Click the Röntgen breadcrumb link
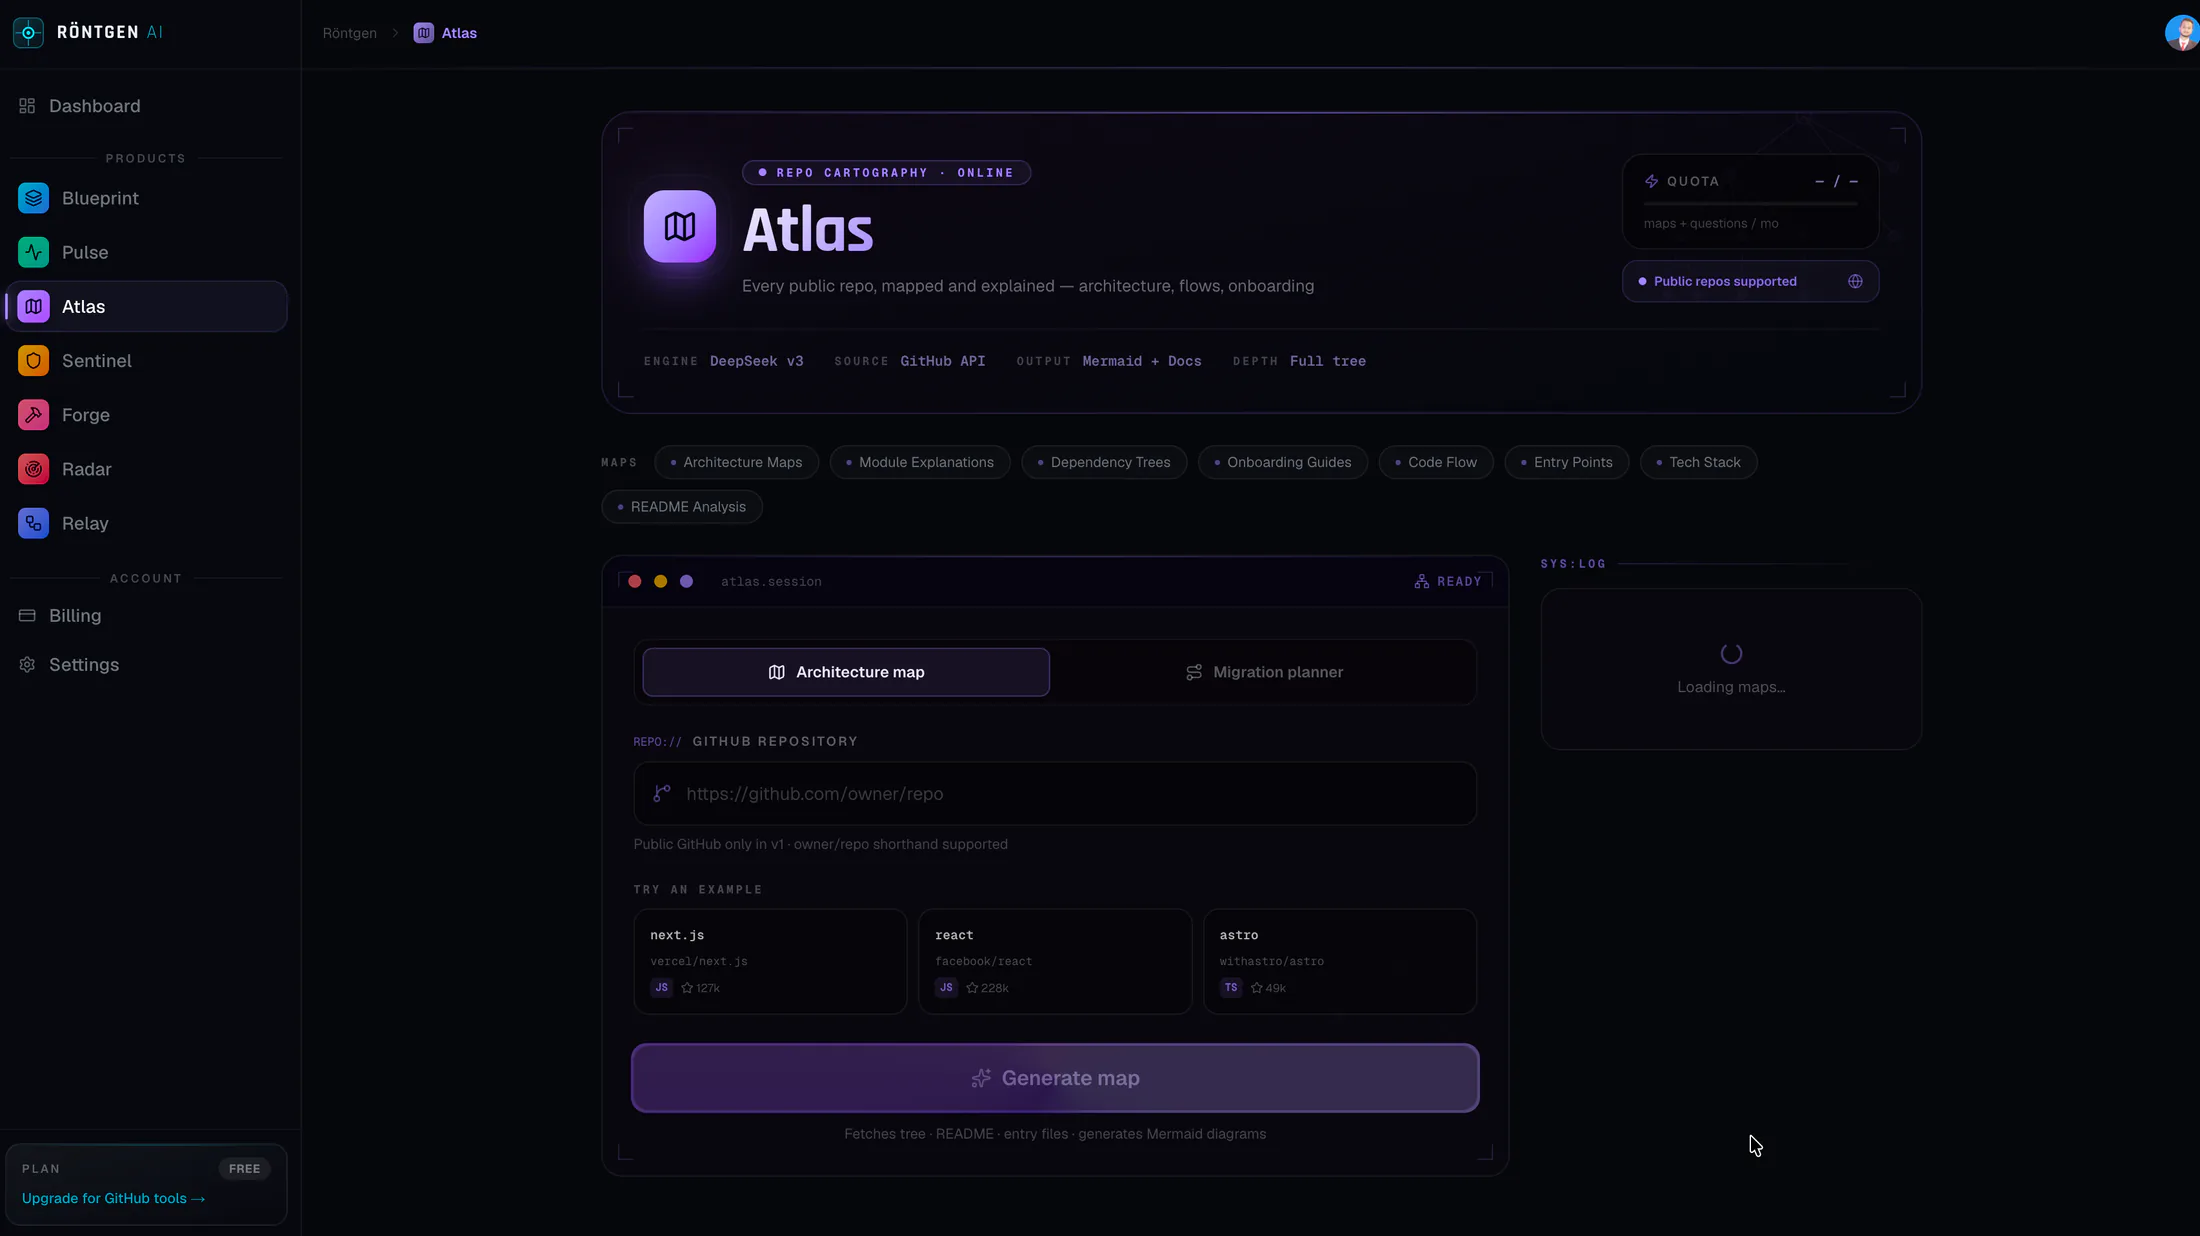Image resolution: width=2200 pixels, height=1236 pixels. pos(350,33)
